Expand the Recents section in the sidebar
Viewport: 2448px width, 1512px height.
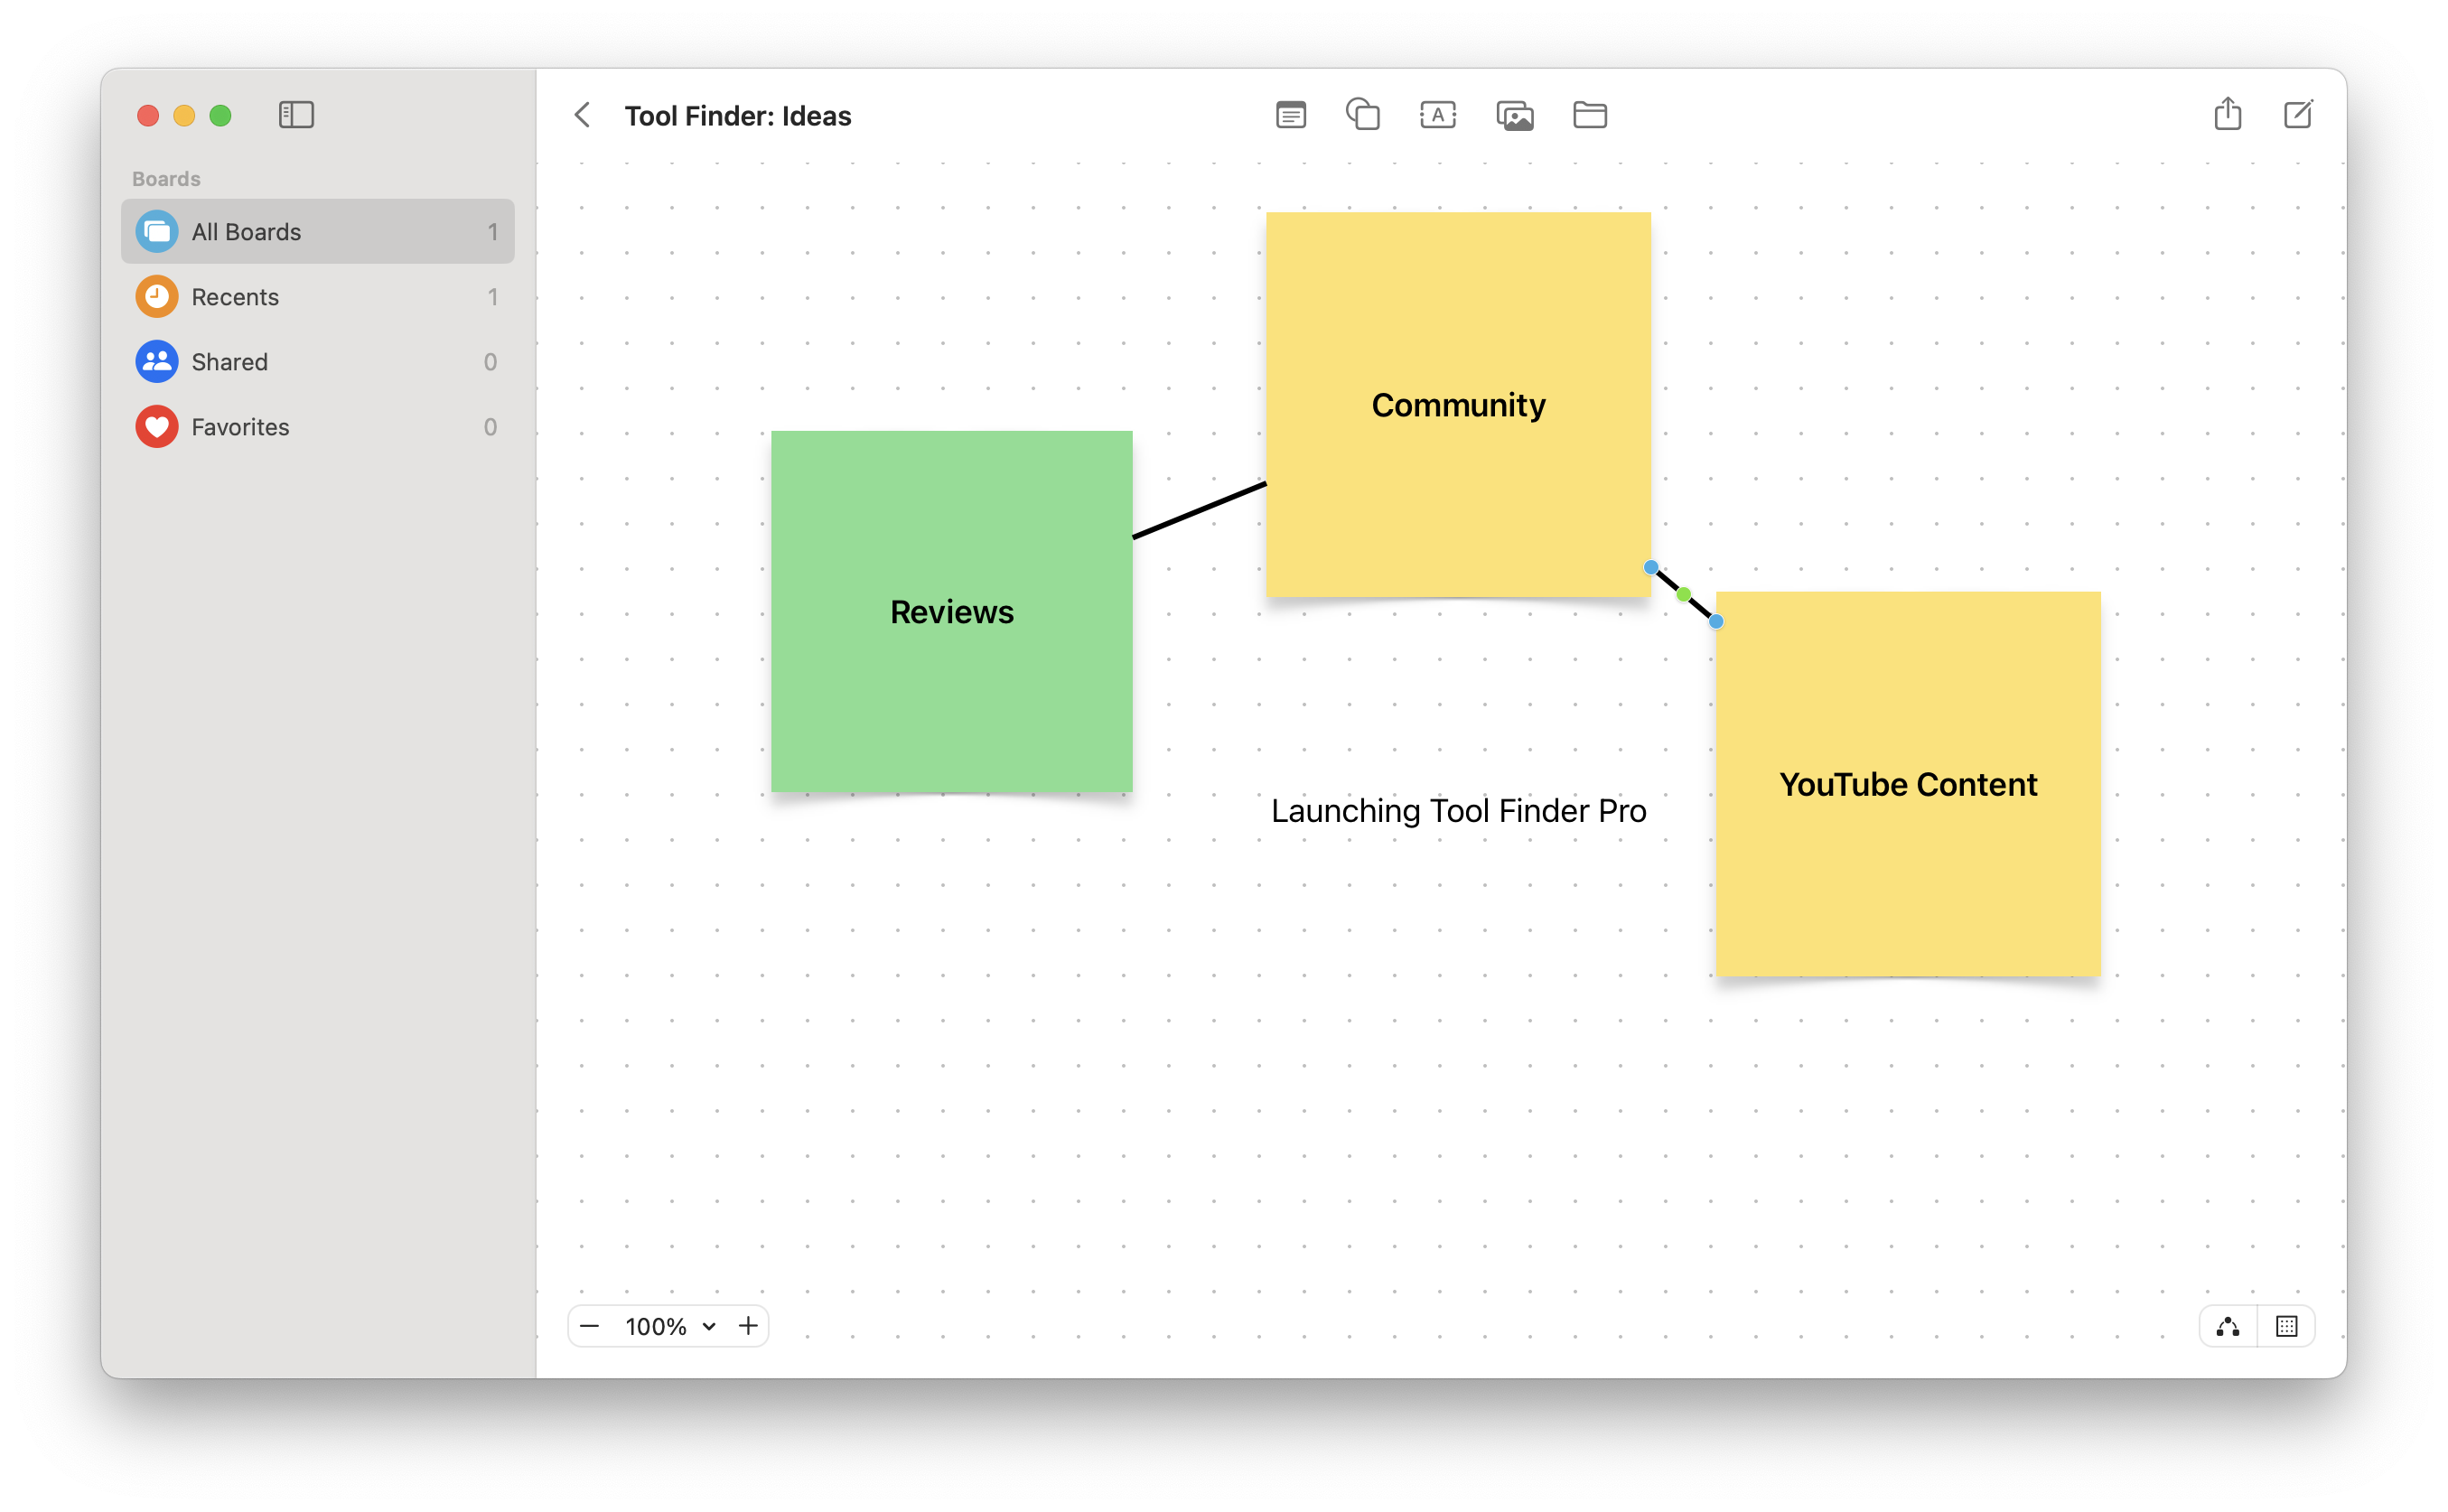[235, 296]
